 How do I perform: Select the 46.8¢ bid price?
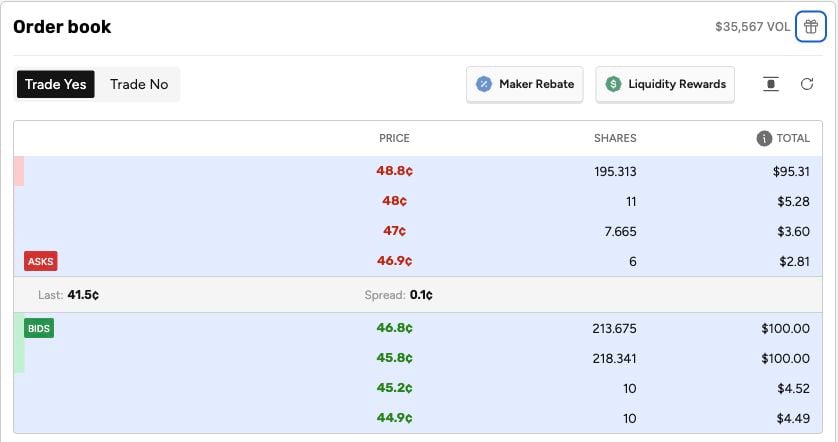[x=394, y=328]
